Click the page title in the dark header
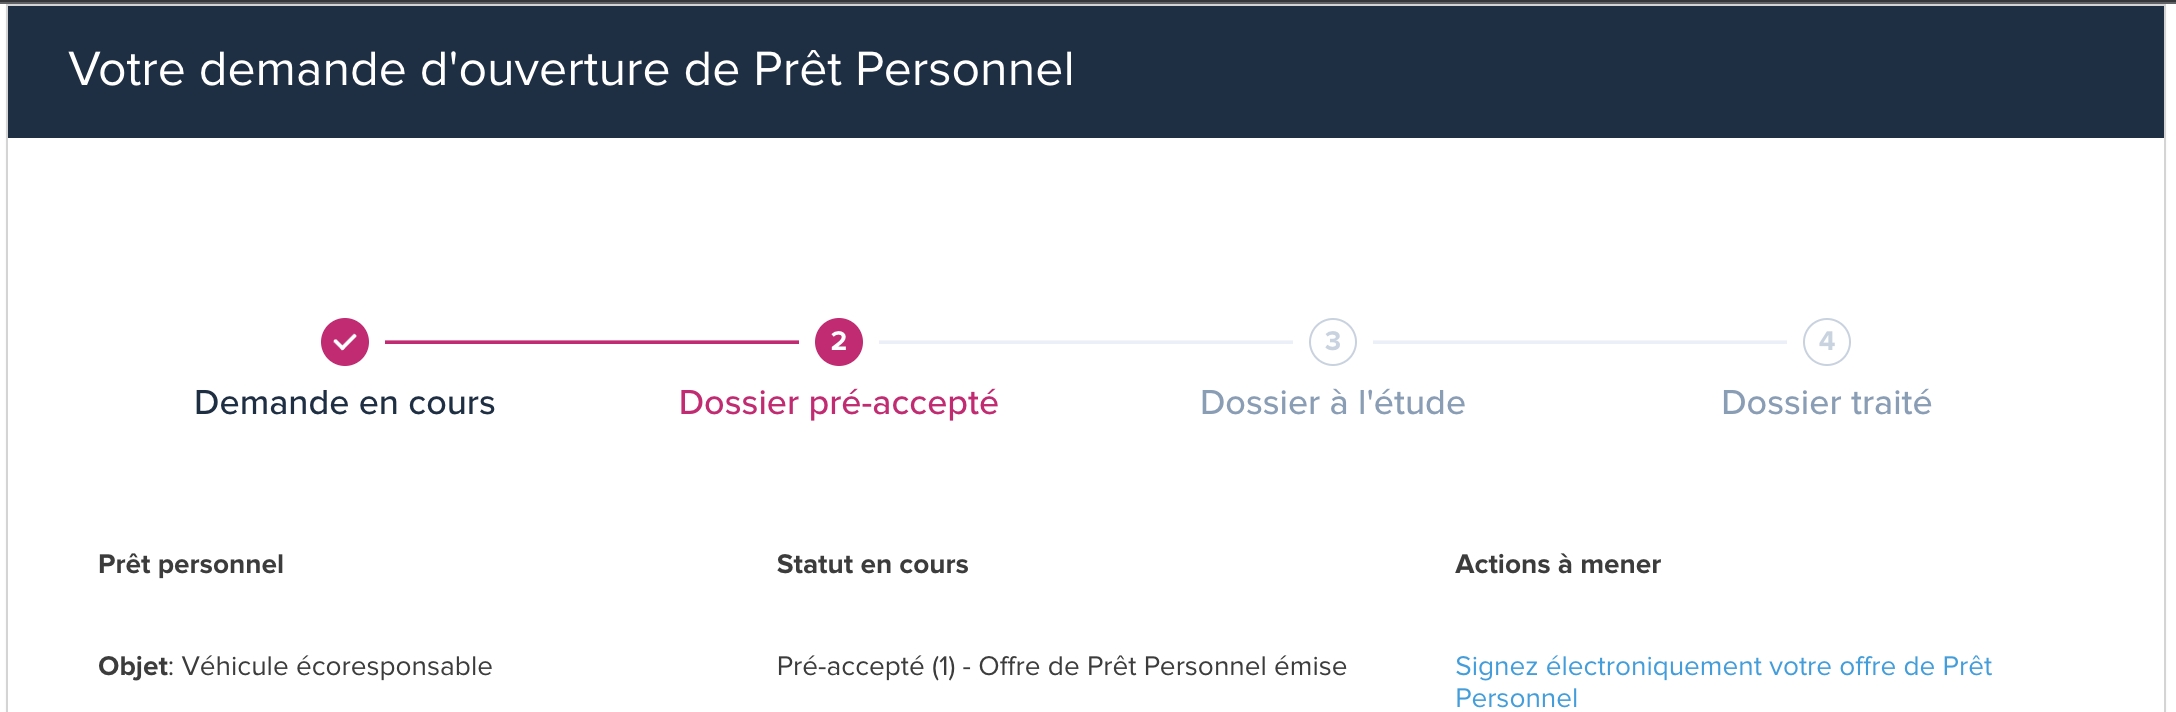Screen dimensions: 2176x712 coord(571,70)
